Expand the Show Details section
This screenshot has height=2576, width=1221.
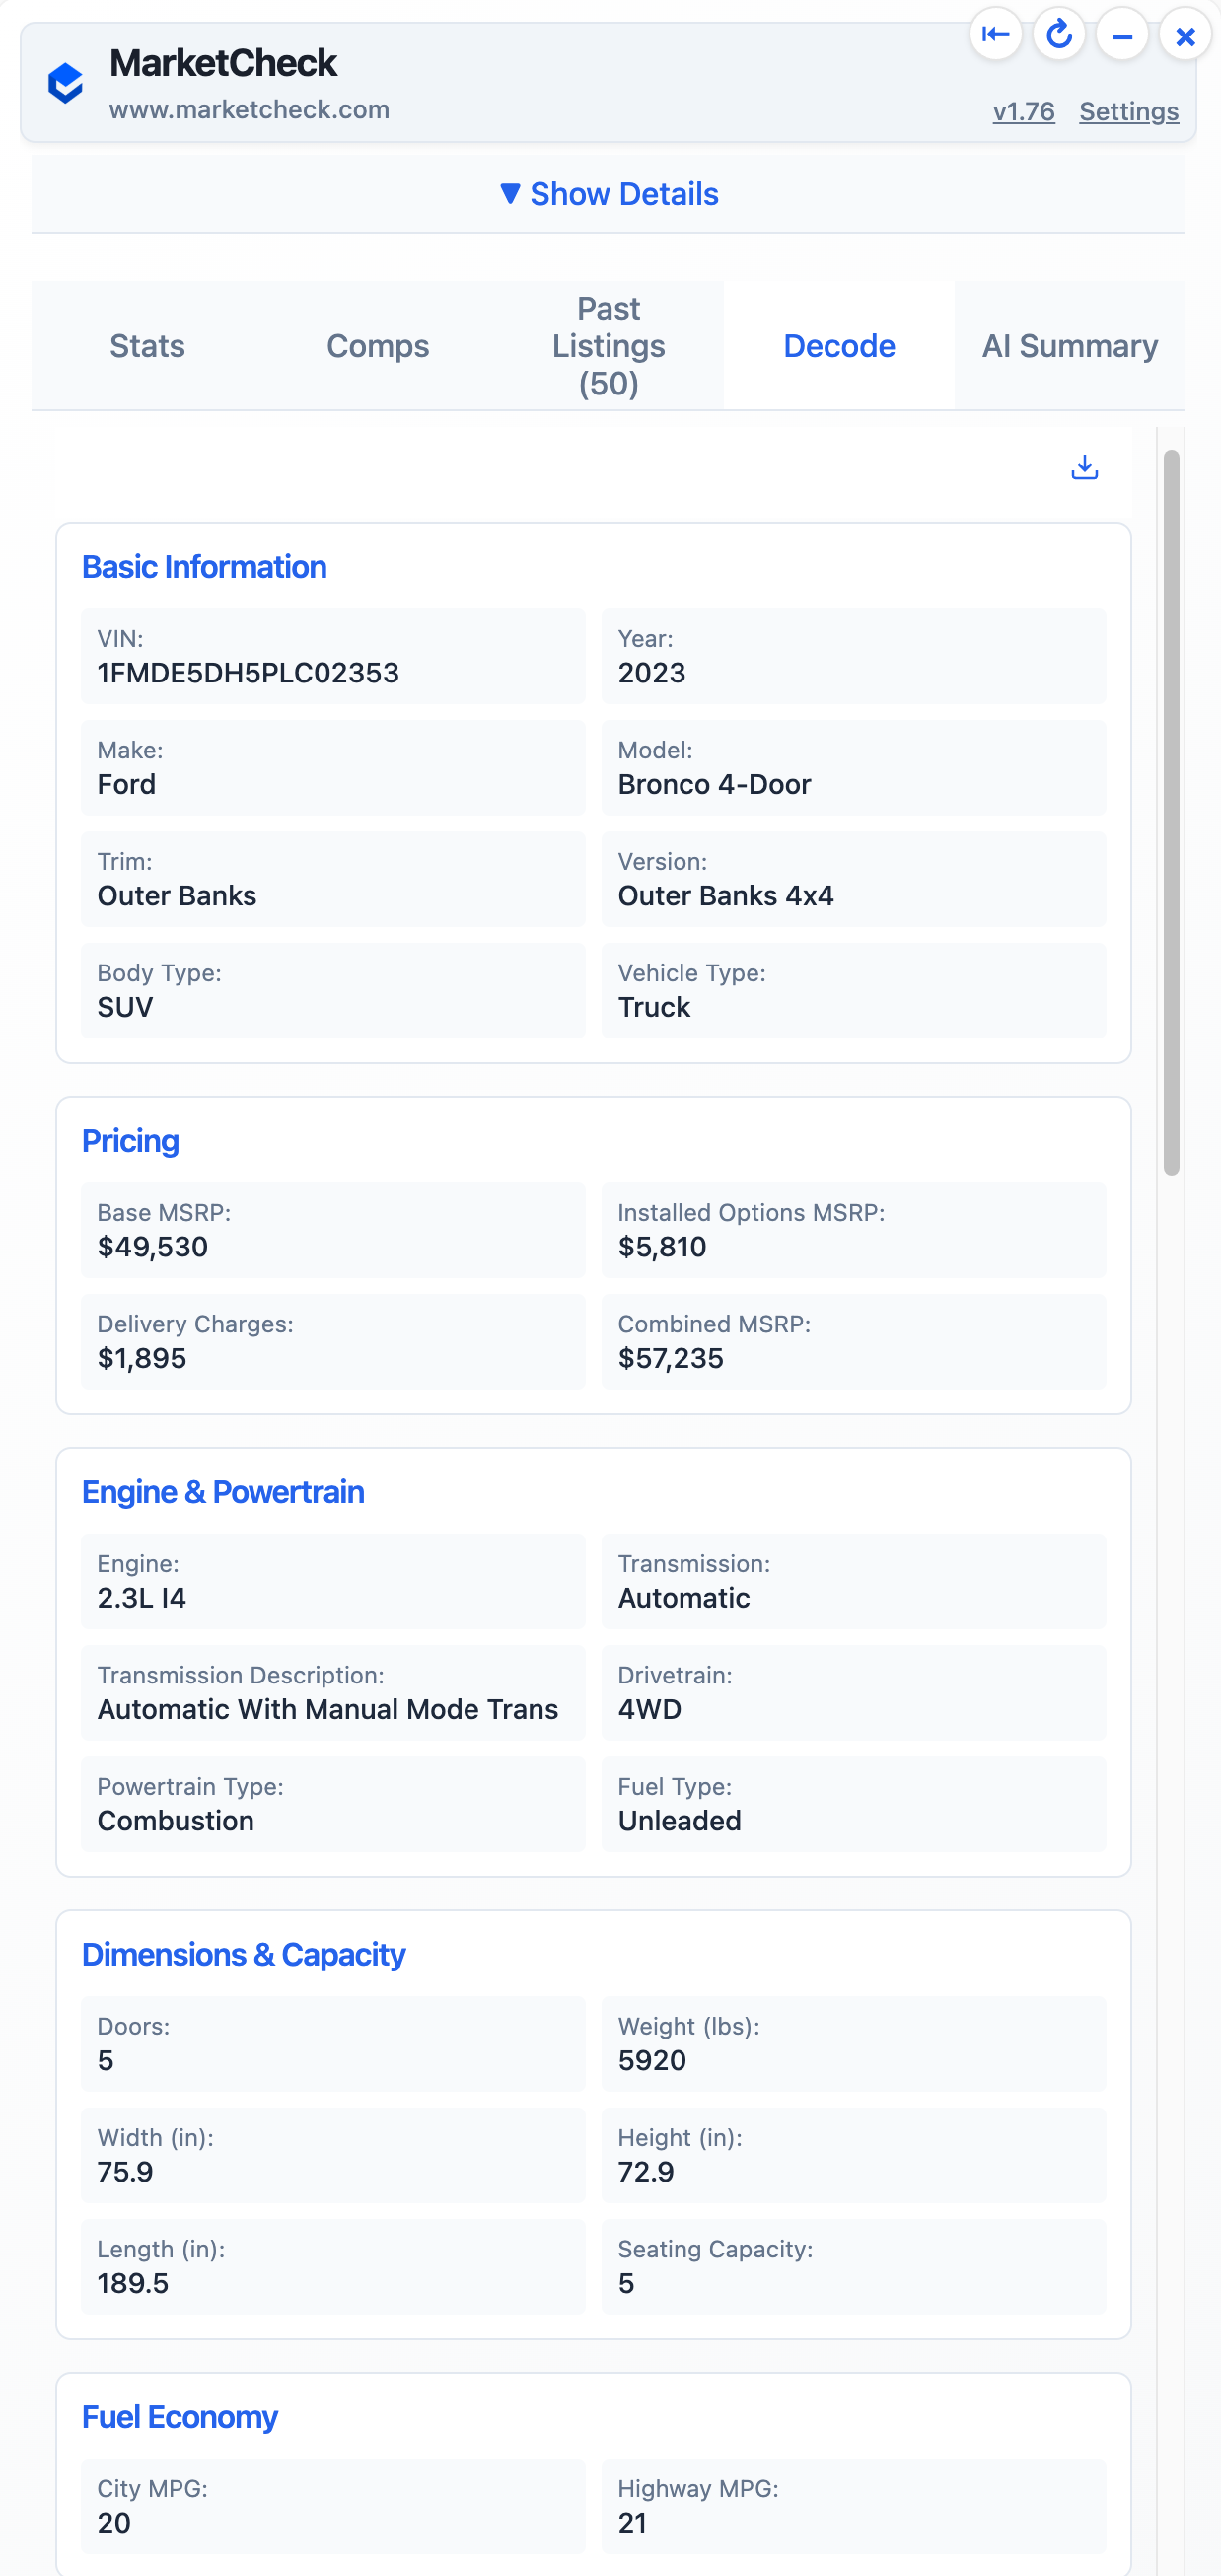click(x=609, y=194)
